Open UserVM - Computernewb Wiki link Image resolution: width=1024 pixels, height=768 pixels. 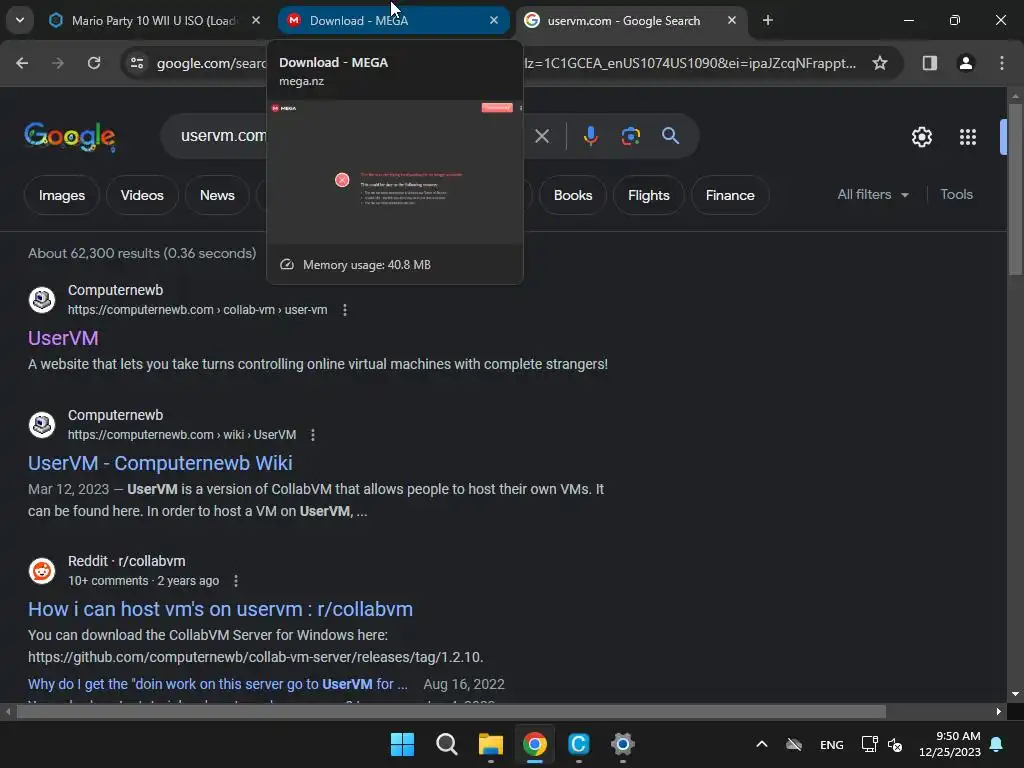click(160, 463)
